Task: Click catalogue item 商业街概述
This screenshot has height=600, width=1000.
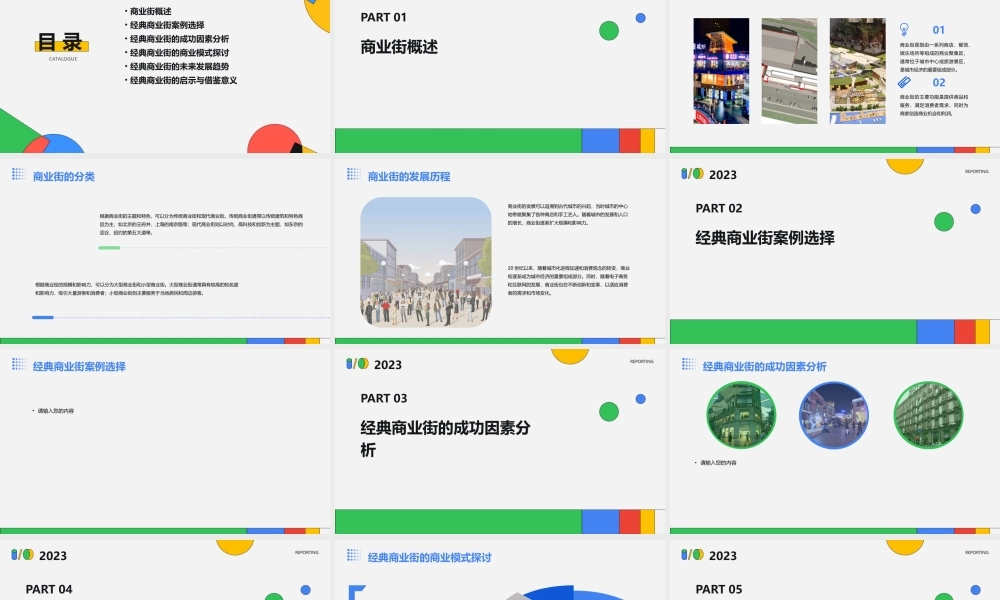Action: pyautogui.click(x=151, y=11)
